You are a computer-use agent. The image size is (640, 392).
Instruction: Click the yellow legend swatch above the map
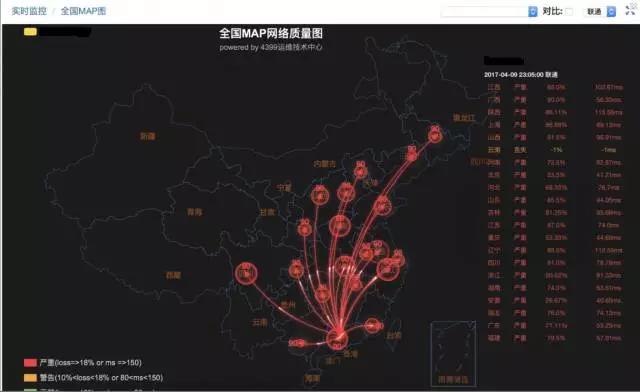pos(30,31)
